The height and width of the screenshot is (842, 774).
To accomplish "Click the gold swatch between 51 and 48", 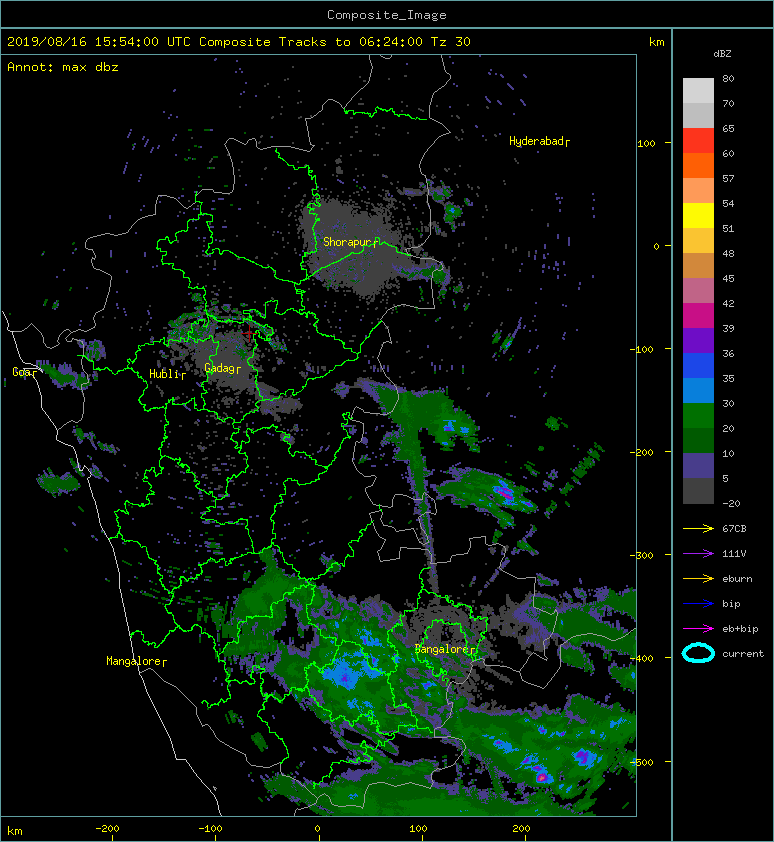I will (698, 240).
